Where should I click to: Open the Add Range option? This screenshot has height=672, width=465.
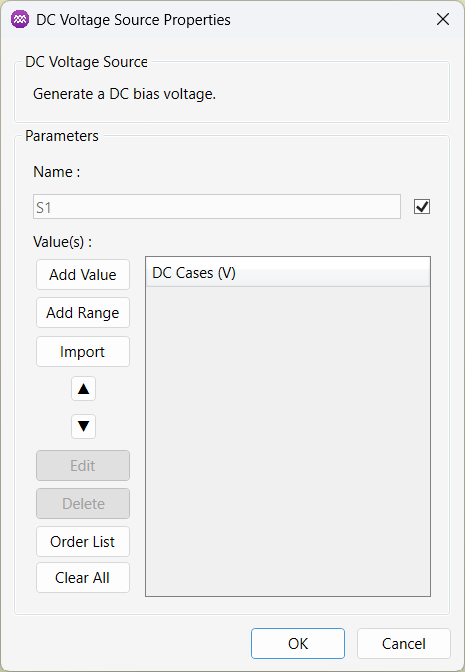point(83,313)
